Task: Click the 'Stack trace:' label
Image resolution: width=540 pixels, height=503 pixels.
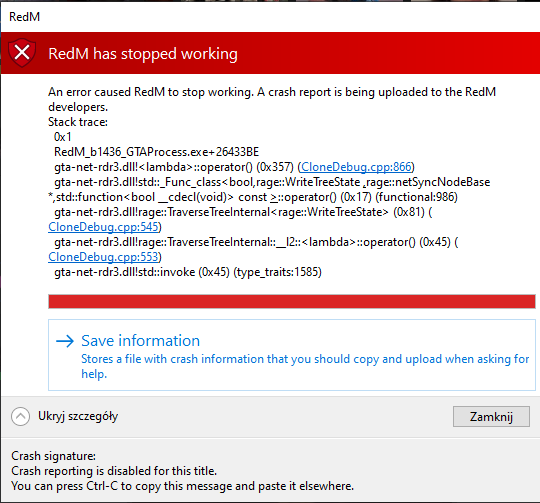Action: [x=78, y=122]
